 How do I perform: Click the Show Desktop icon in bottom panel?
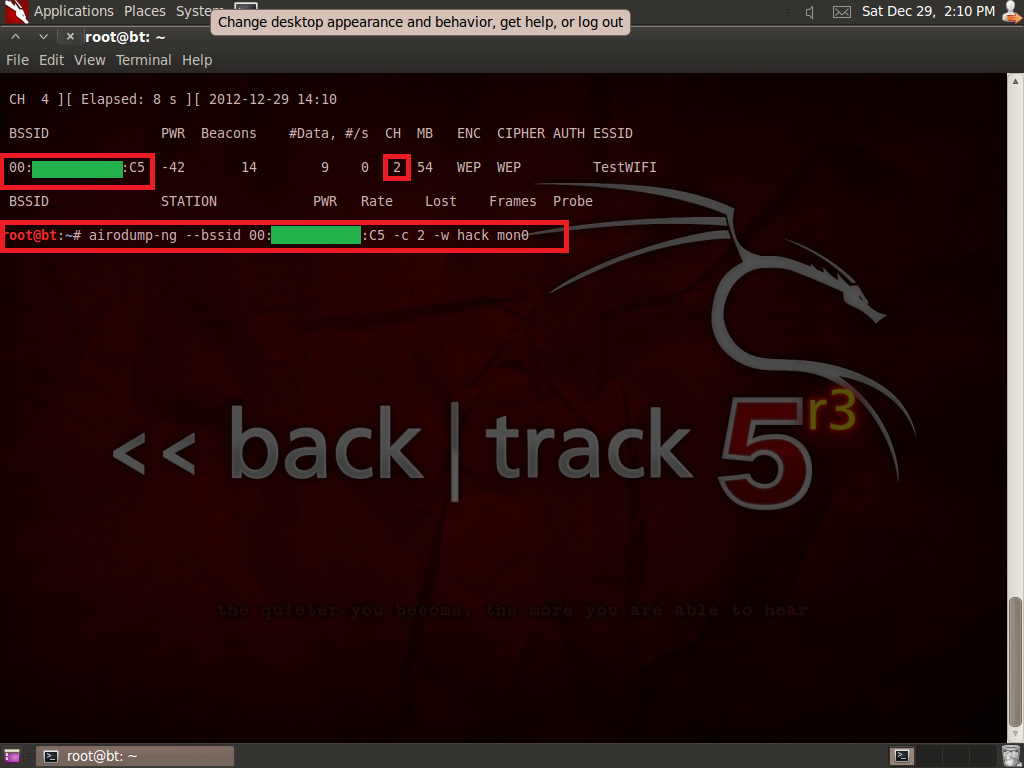pyautogui.click(x=12, y=756)
